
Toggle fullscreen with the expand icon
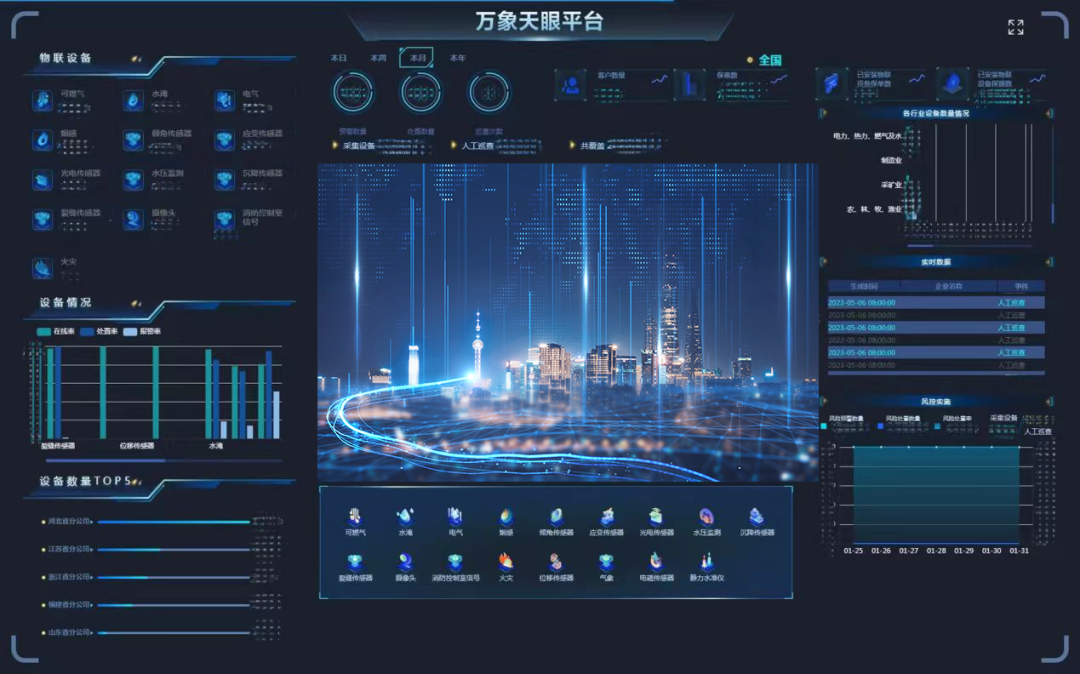click(1015, 27)
